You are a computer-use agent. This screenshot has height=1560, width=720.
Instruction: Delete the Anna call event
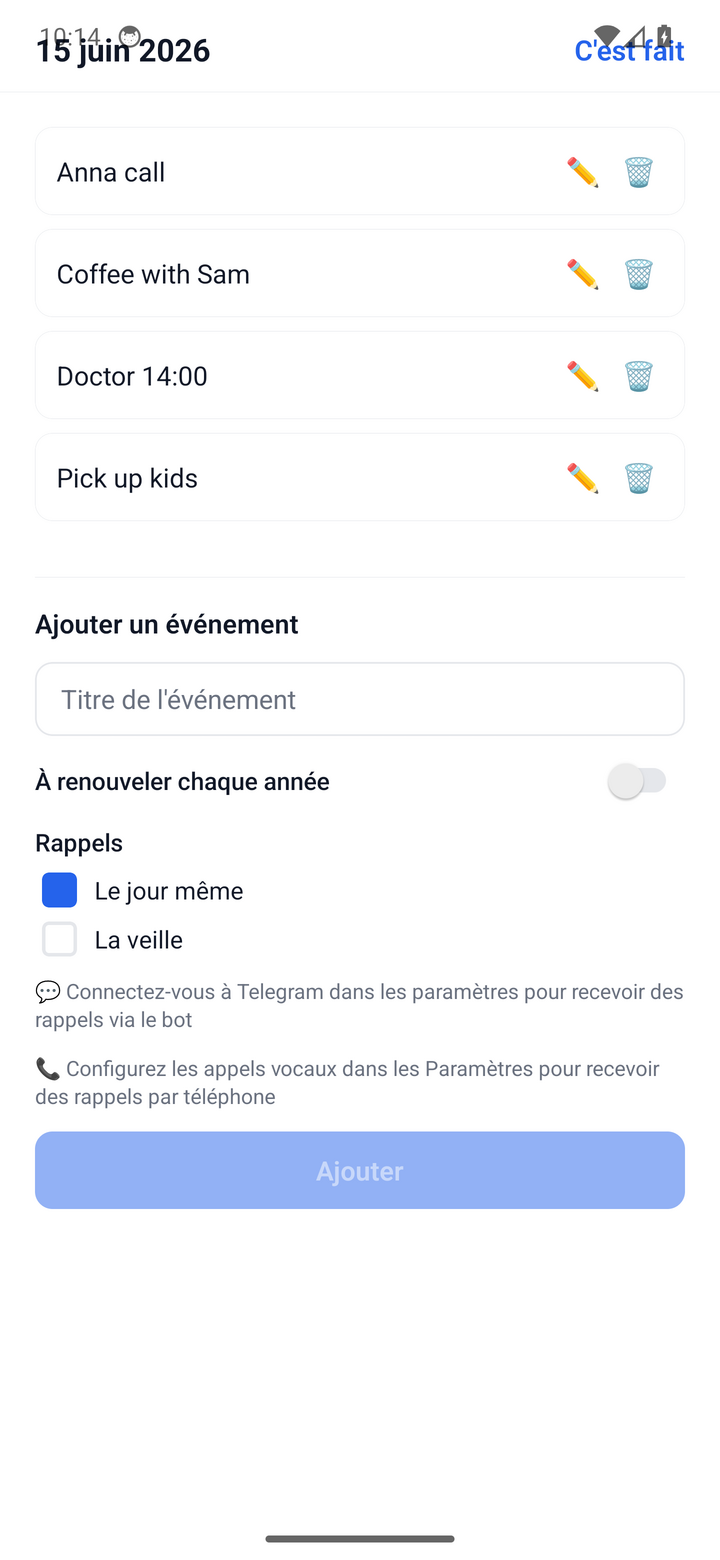tap(639, 172)
